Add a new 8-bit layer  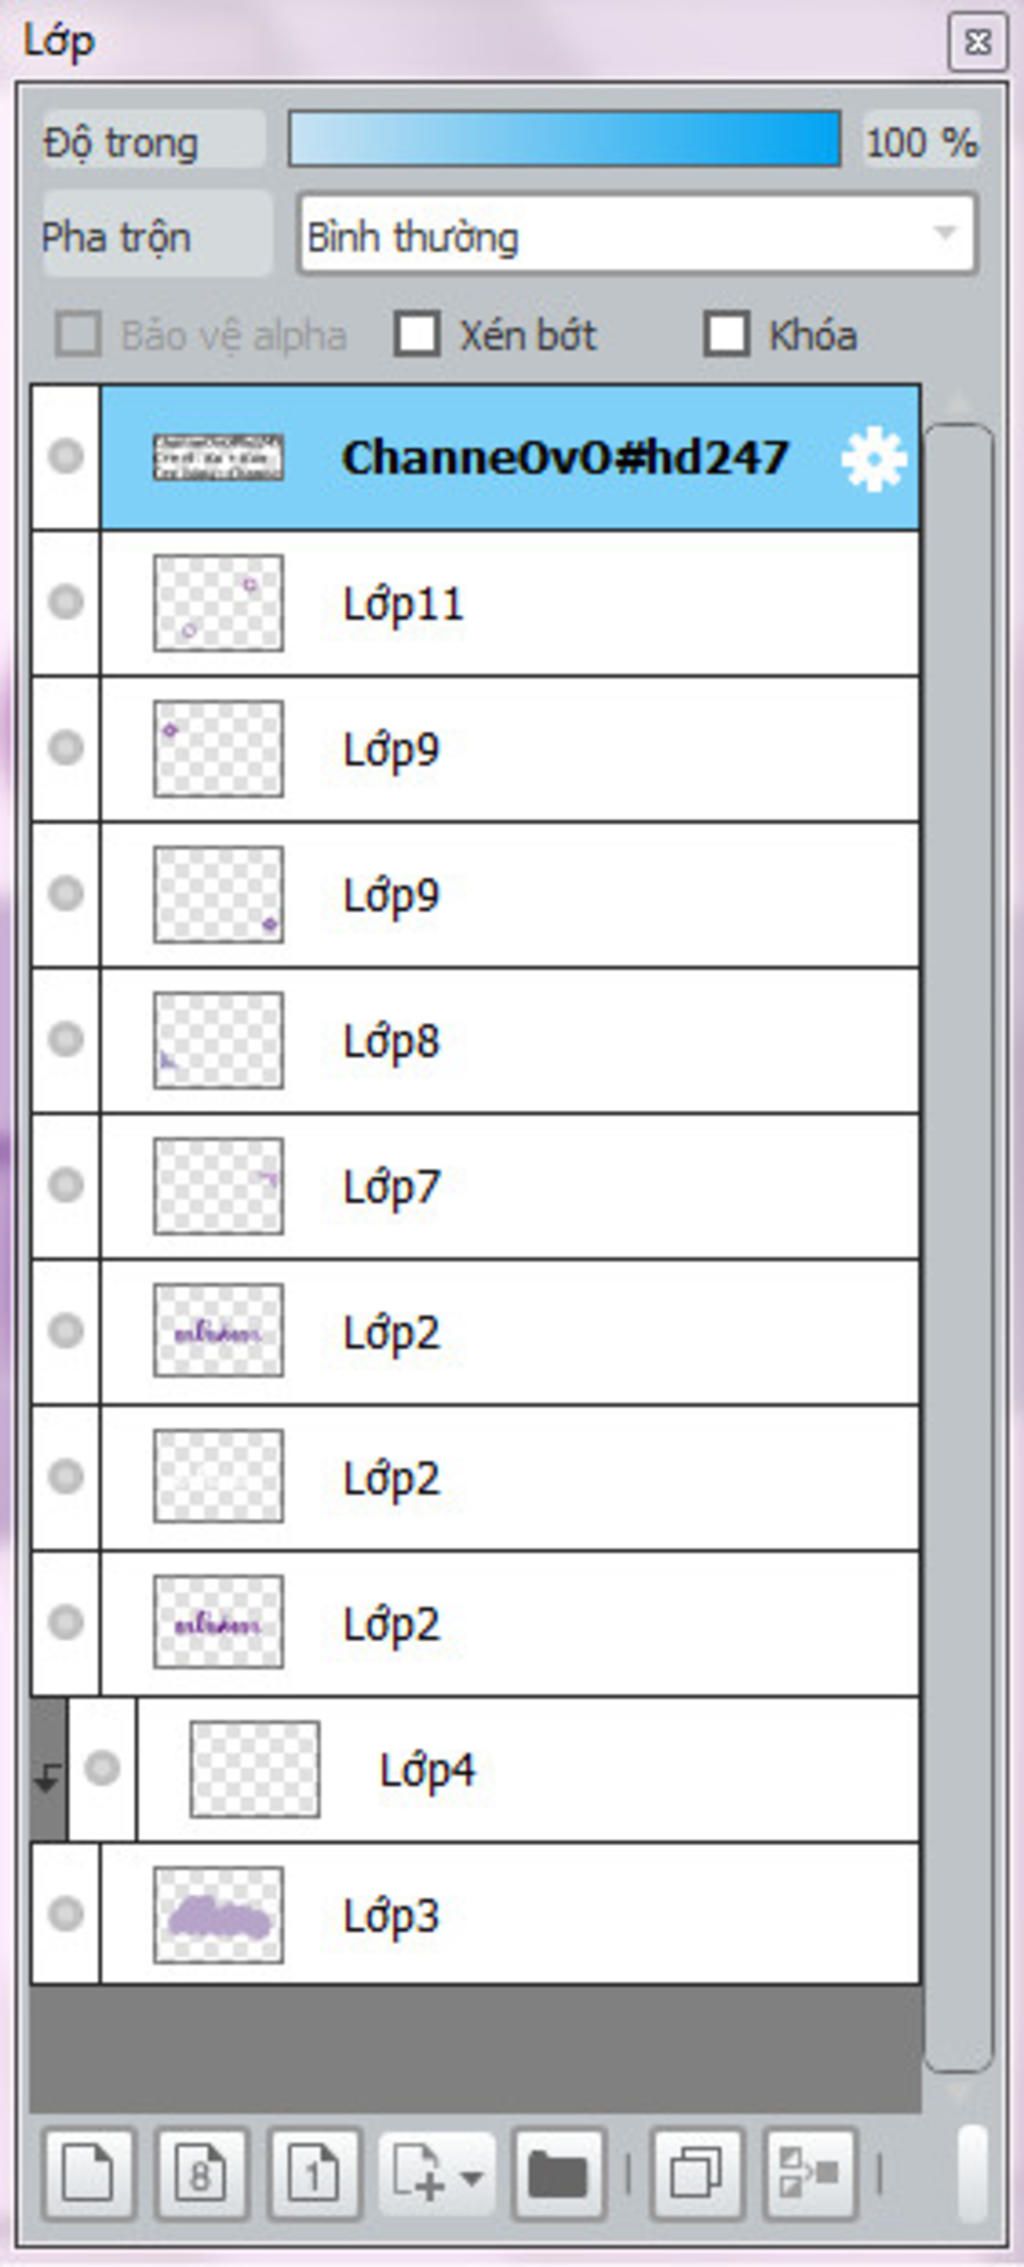[201, 2174]
